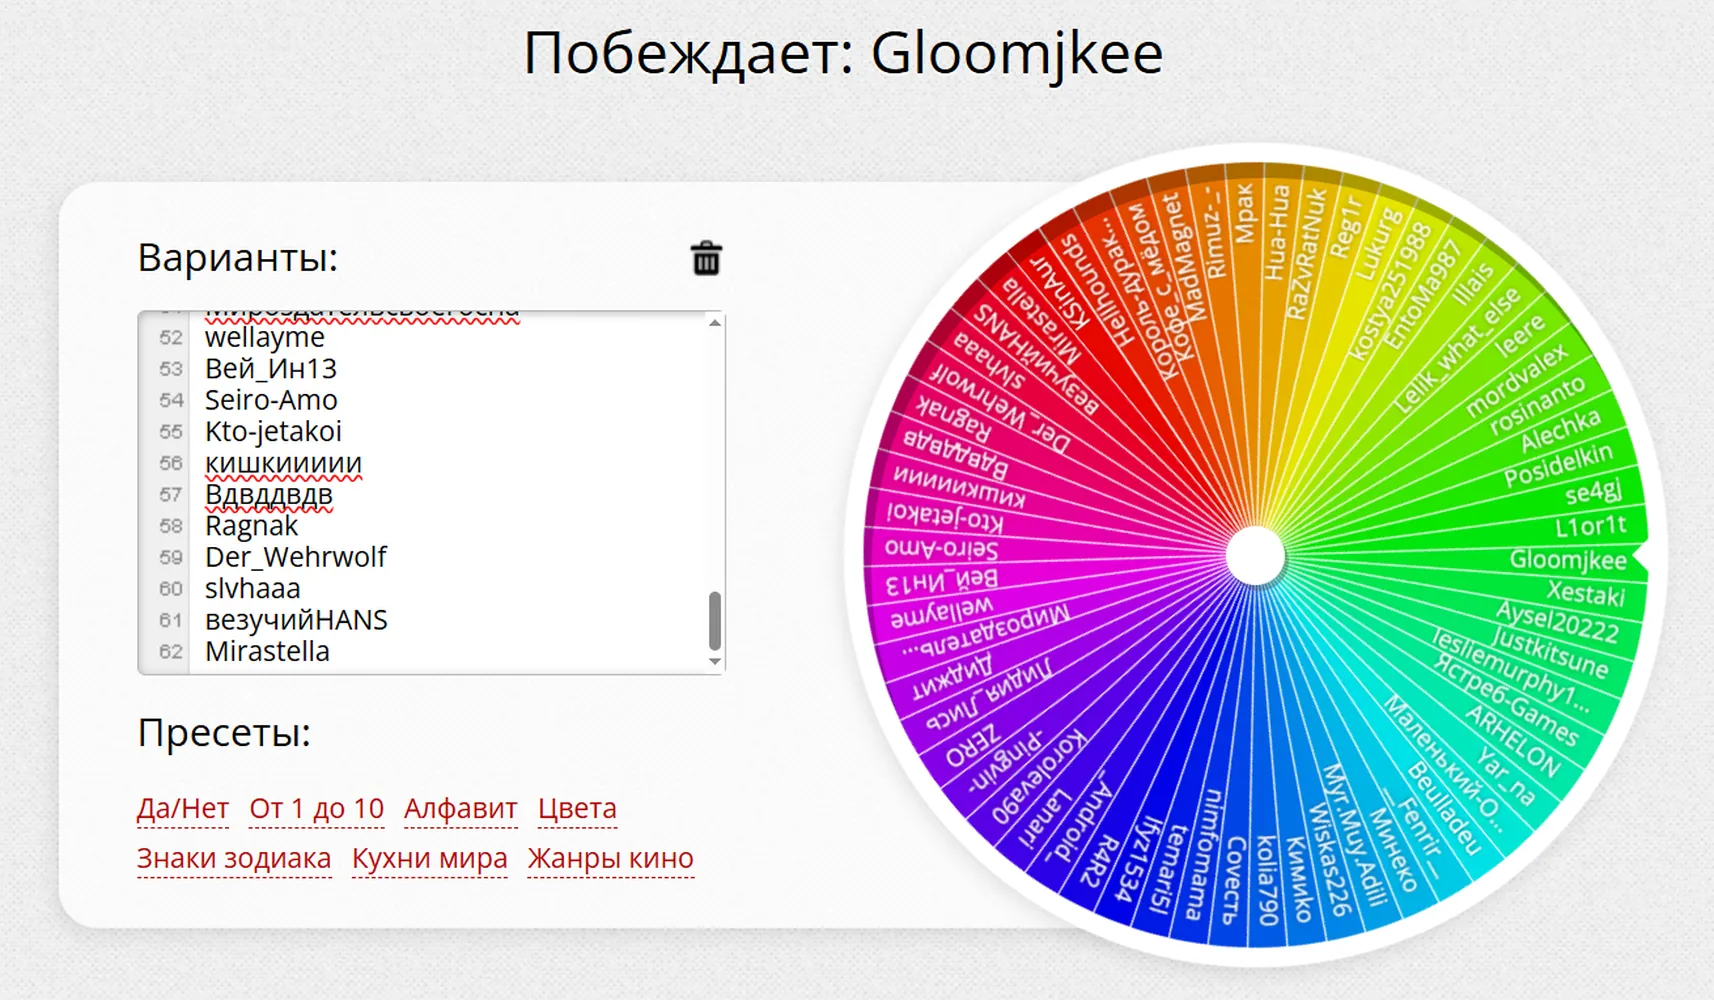Image resolution: width=1714 pixels, height=1000 pixels.
Task: Click the Ragnak entry in the list
Action: (251, 526)
